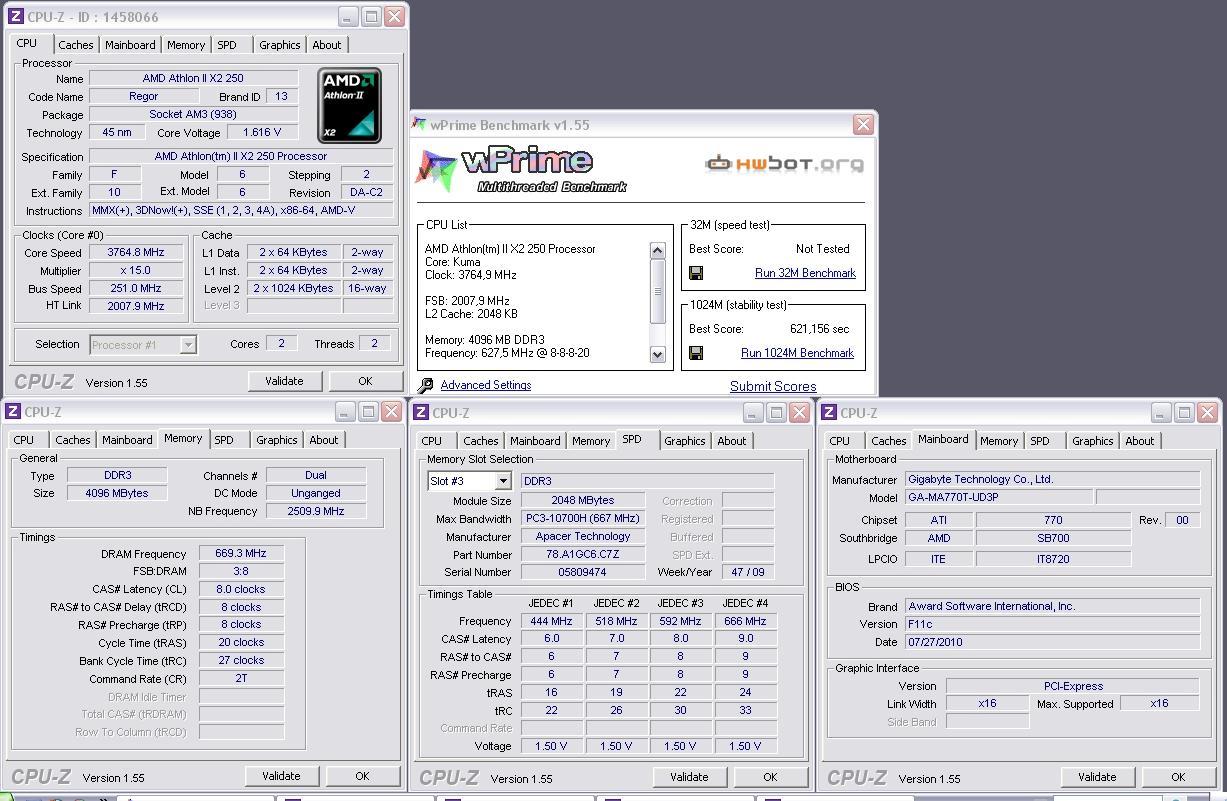This screenshot has height=801, width=1227.
Task: Click the mainboard Model GA-MA770T-UD3P field
Action: tap(998, 497)
